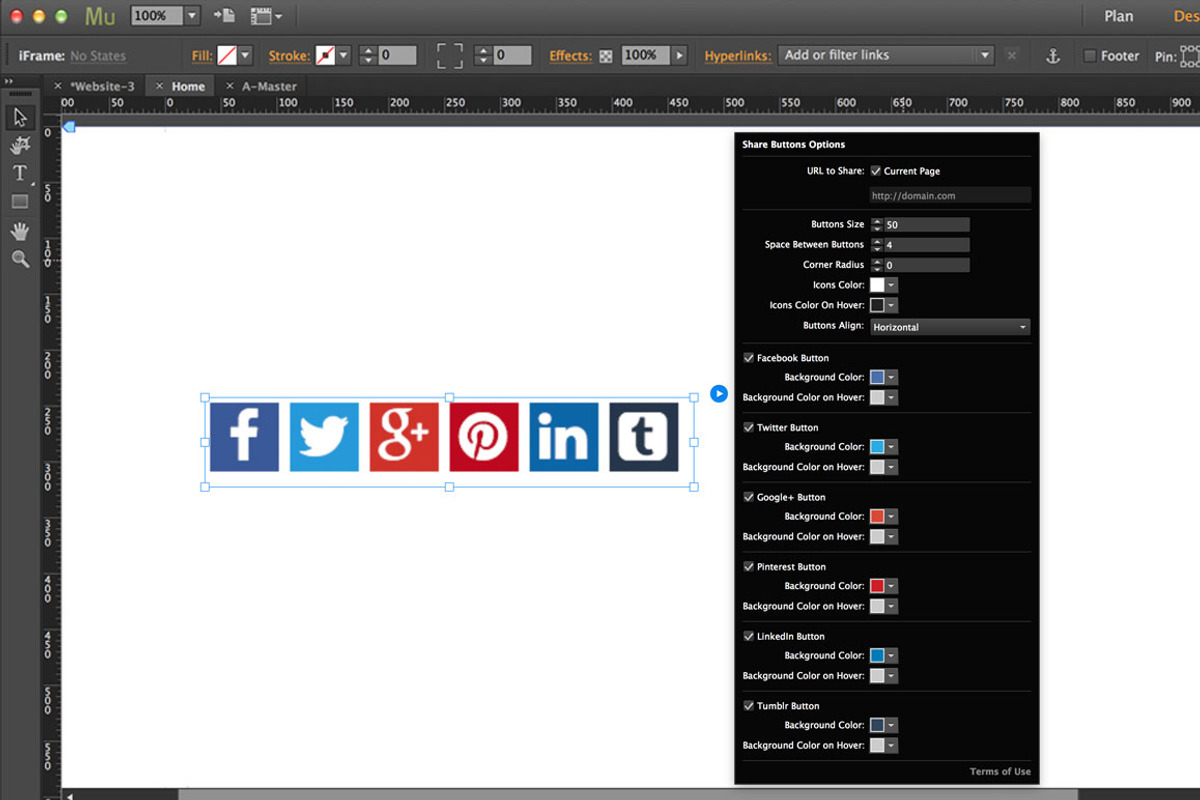The image size is (1200, 800).
Task: Toggle the LinkedIn Button checkbox
Action: coord(749,636)
